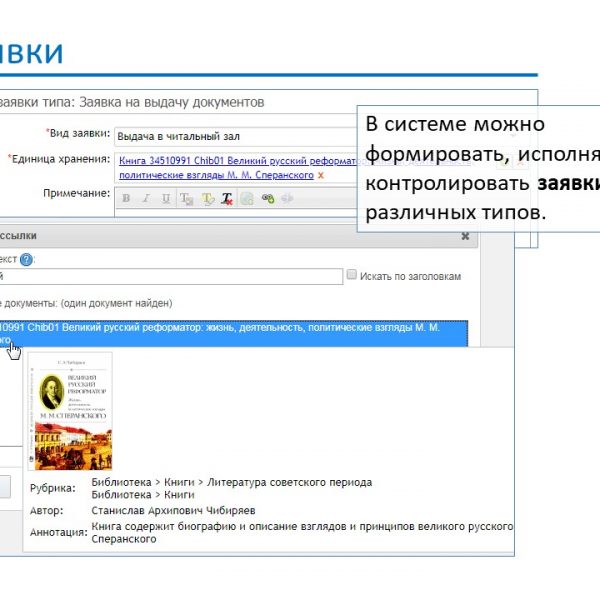The height and width of the screenshot is (600, 600).
Task: Toggle Underline in the note editor
Action: coord(164,198)
